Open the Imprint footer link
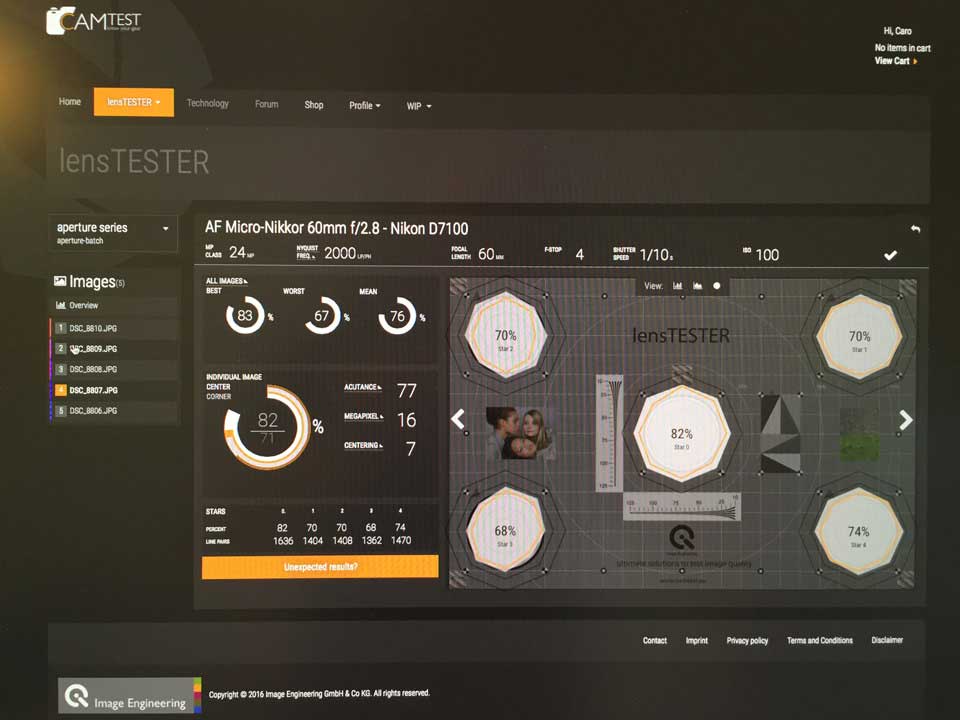This screenshot has height=720, width=960. pos(697,640)
